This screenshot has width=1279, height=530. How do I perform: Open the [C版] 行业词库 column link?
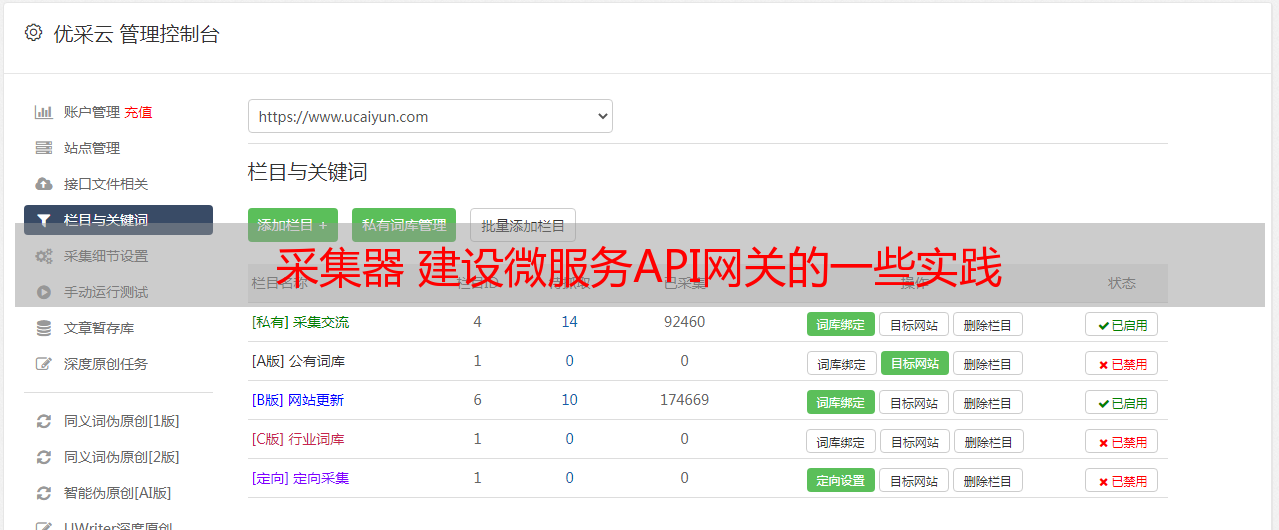pos(298,439)
